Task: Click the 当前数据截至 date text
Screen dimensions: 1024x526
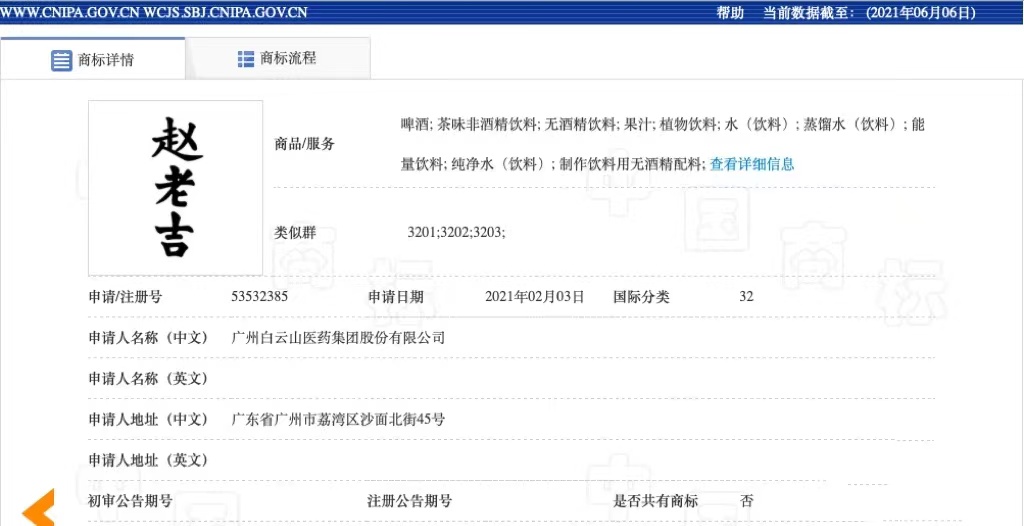Action: [869, 12]
